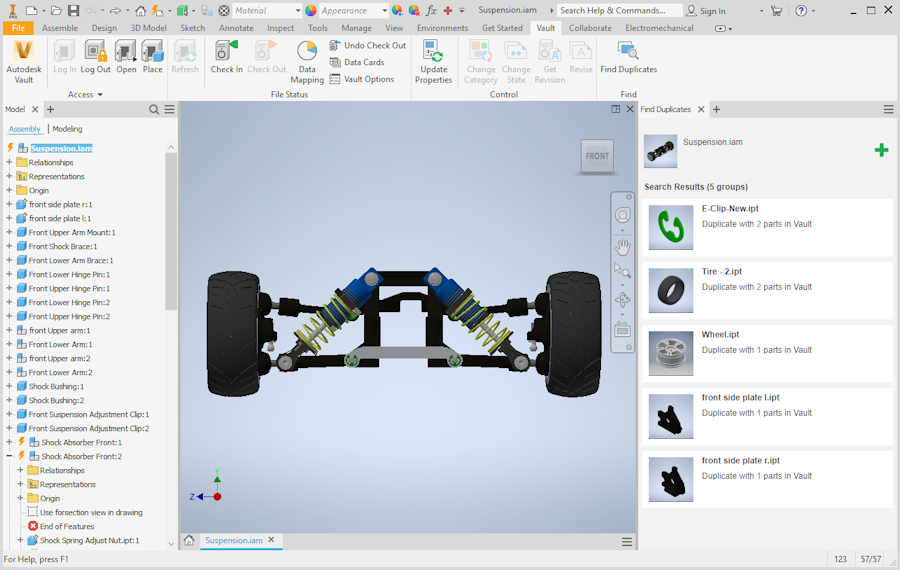Viewport: 900px width, 570px height.
Task: Click in the Search Help & Commands field
Action: click(x=619, y=10)
